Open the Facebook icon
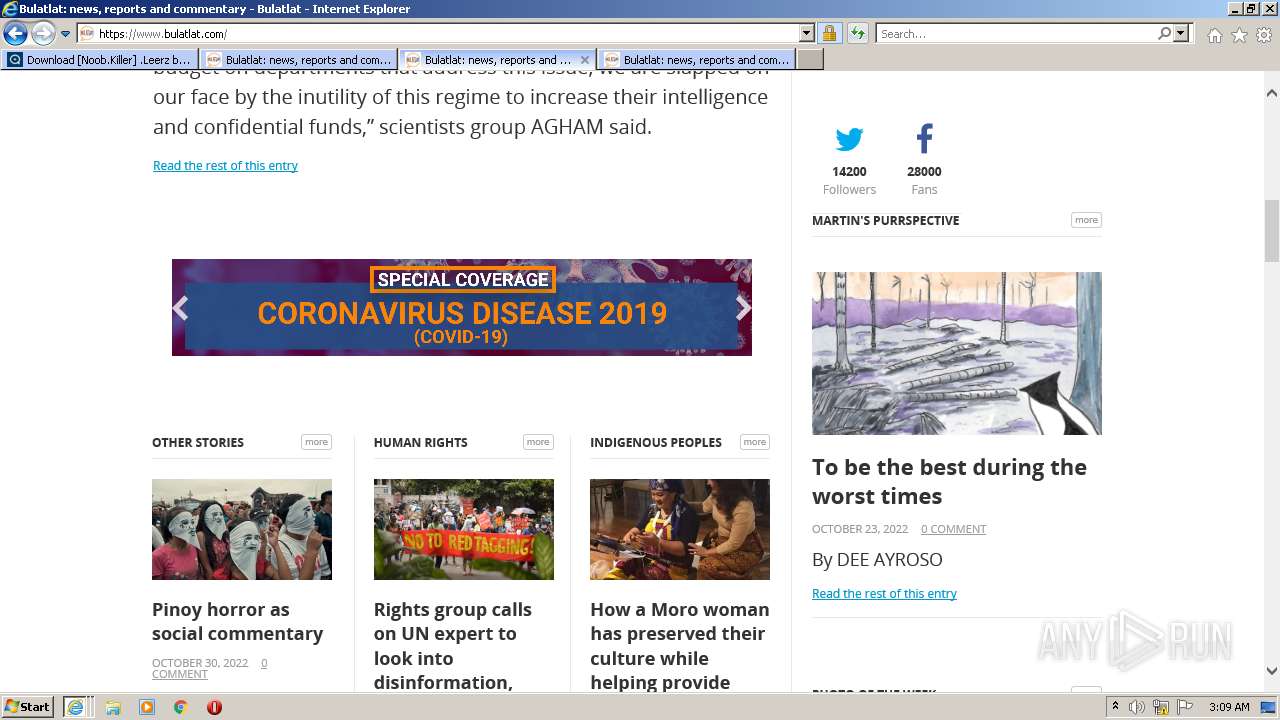 point(924,139)
